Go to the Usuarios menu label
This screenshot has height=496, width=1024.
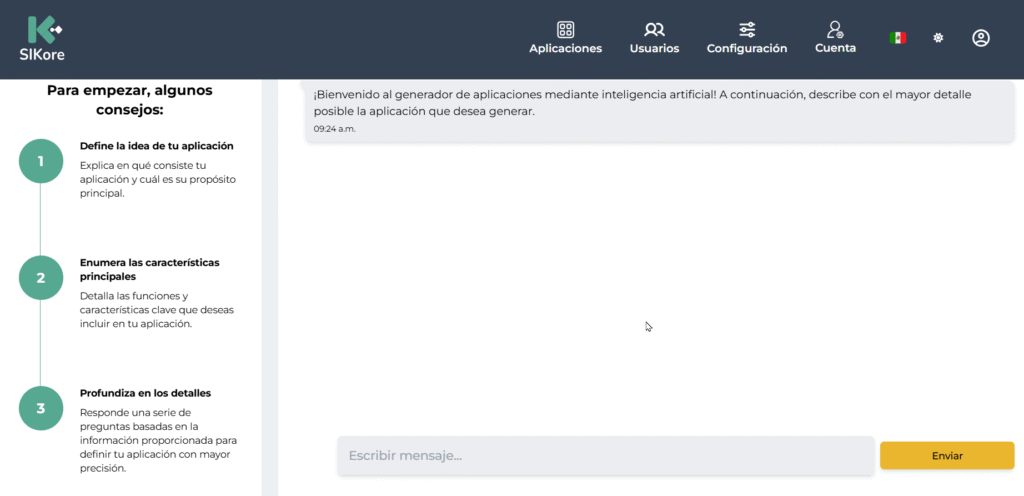coord(654,48)
